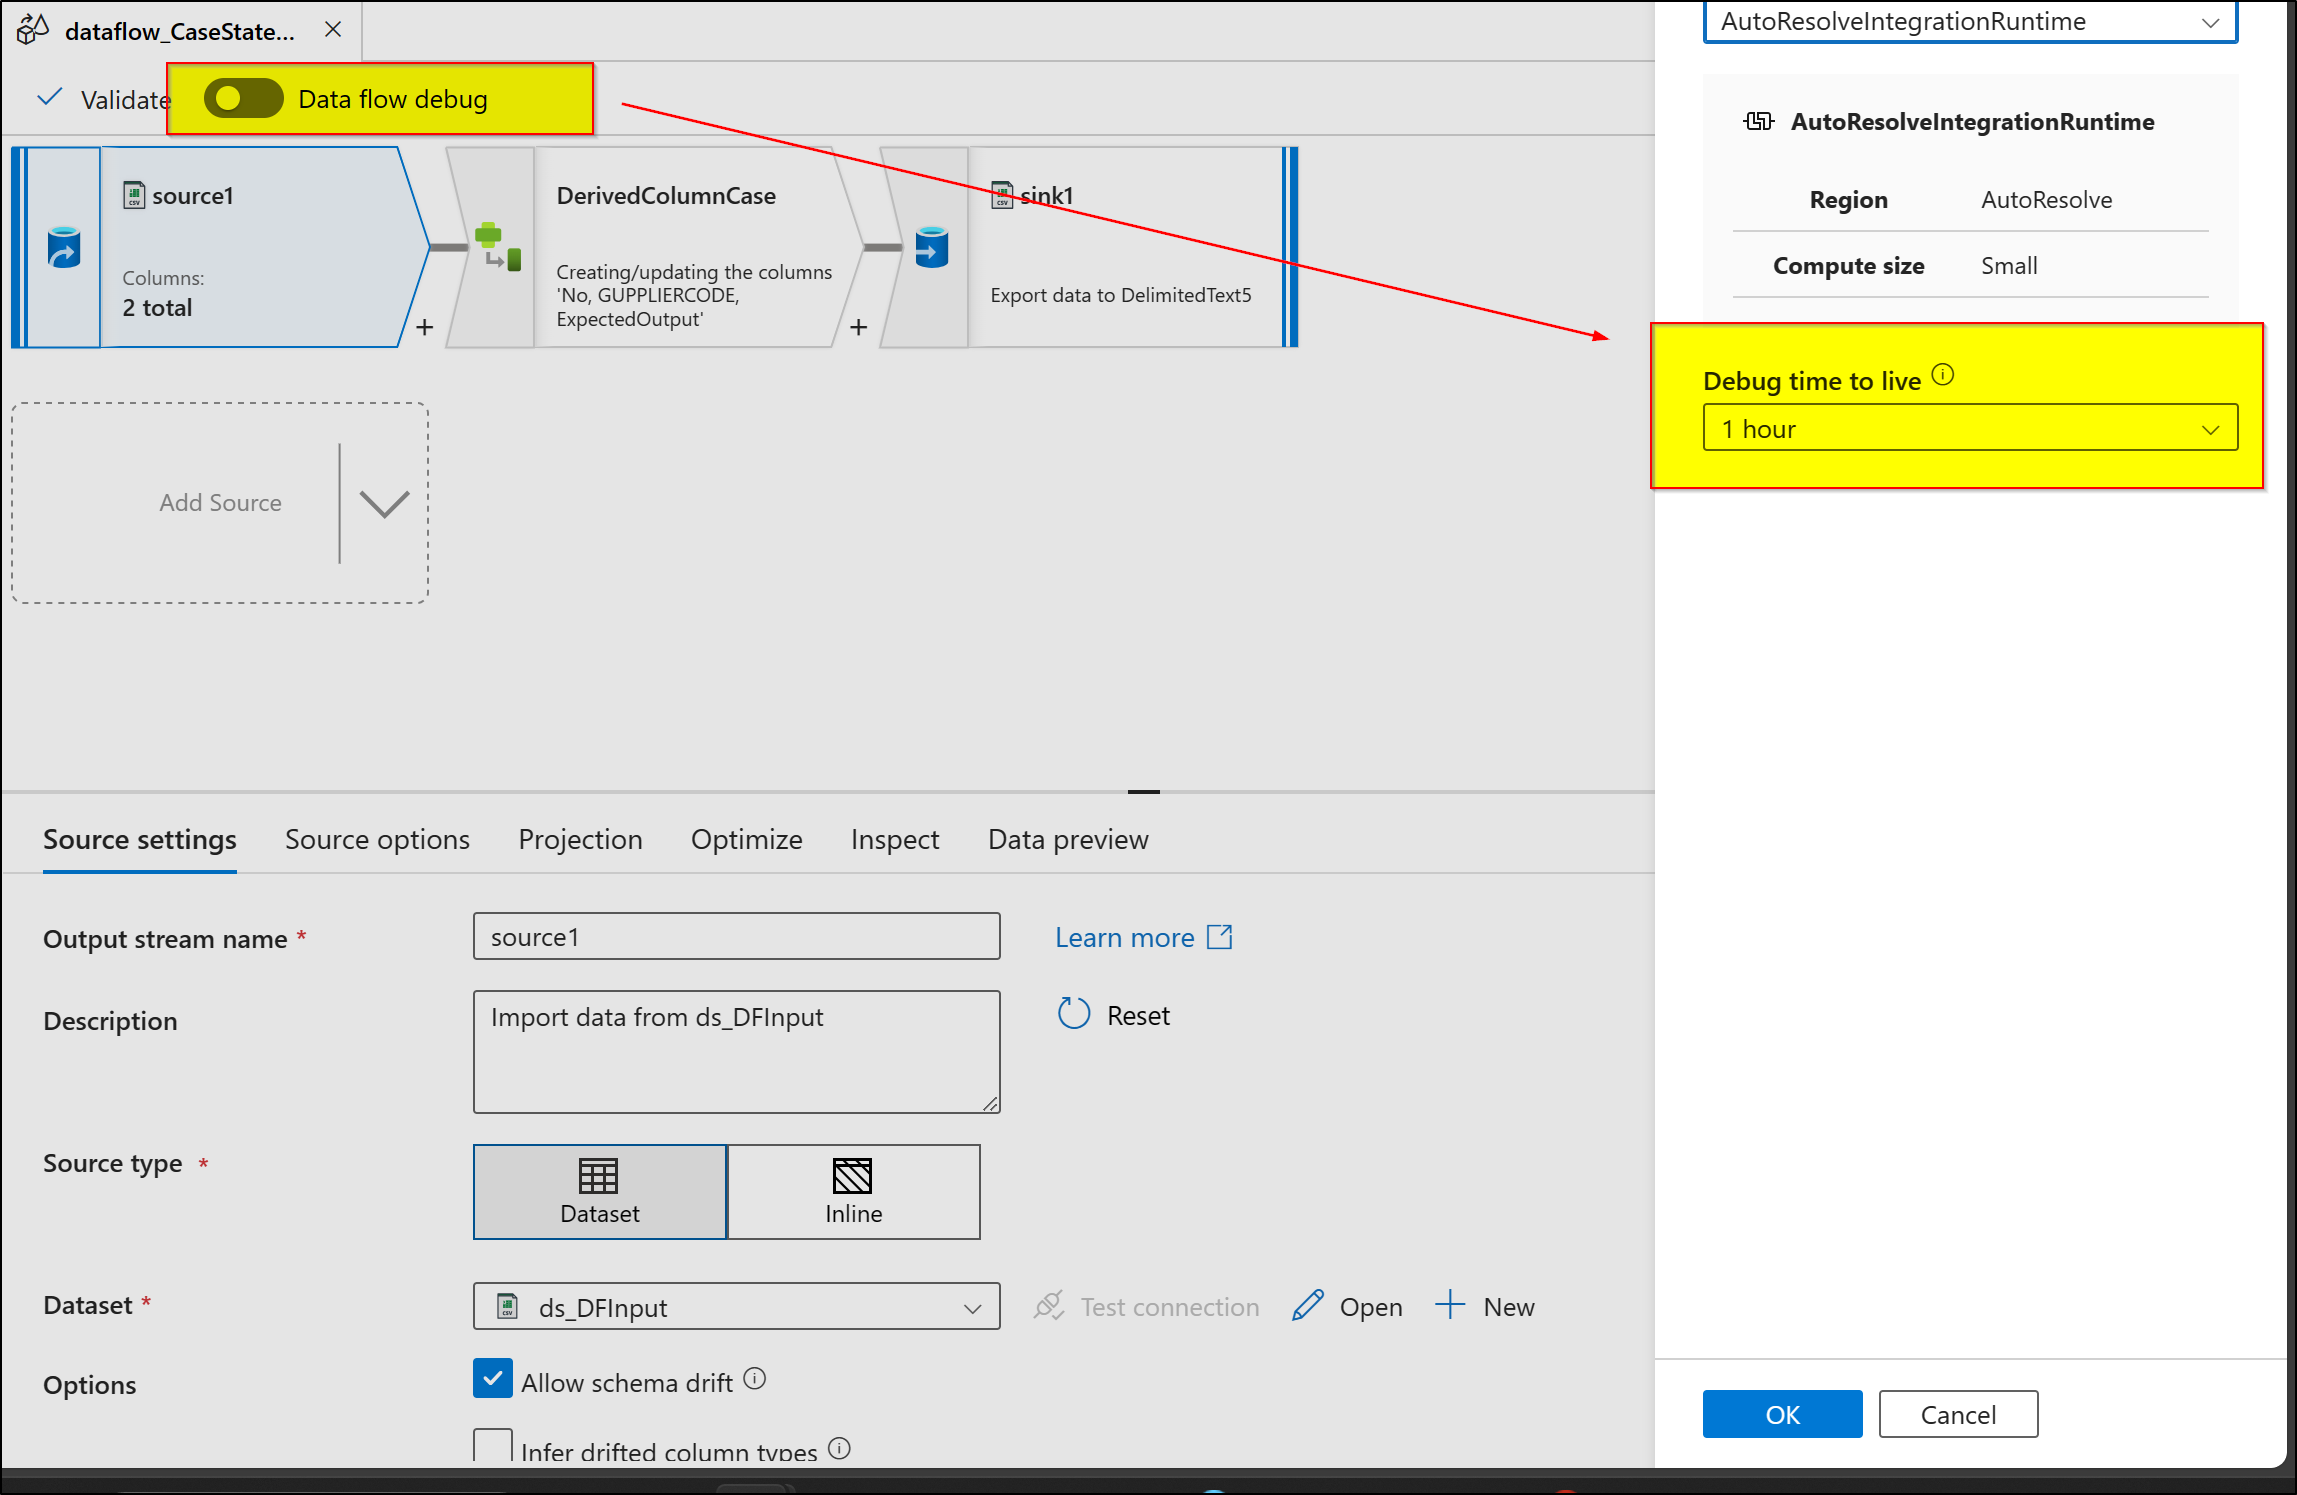
Task: Click the Validate checkmark icon
Action: click(49, 97)
